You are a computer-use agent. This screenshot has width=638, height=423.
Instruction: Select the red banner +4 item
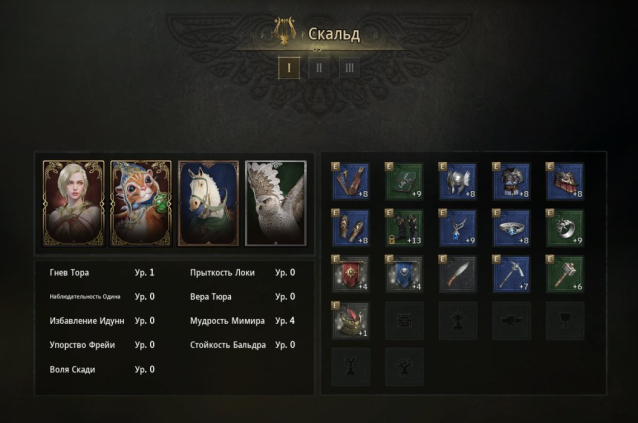pyautogui.click(x=351, y=274)
